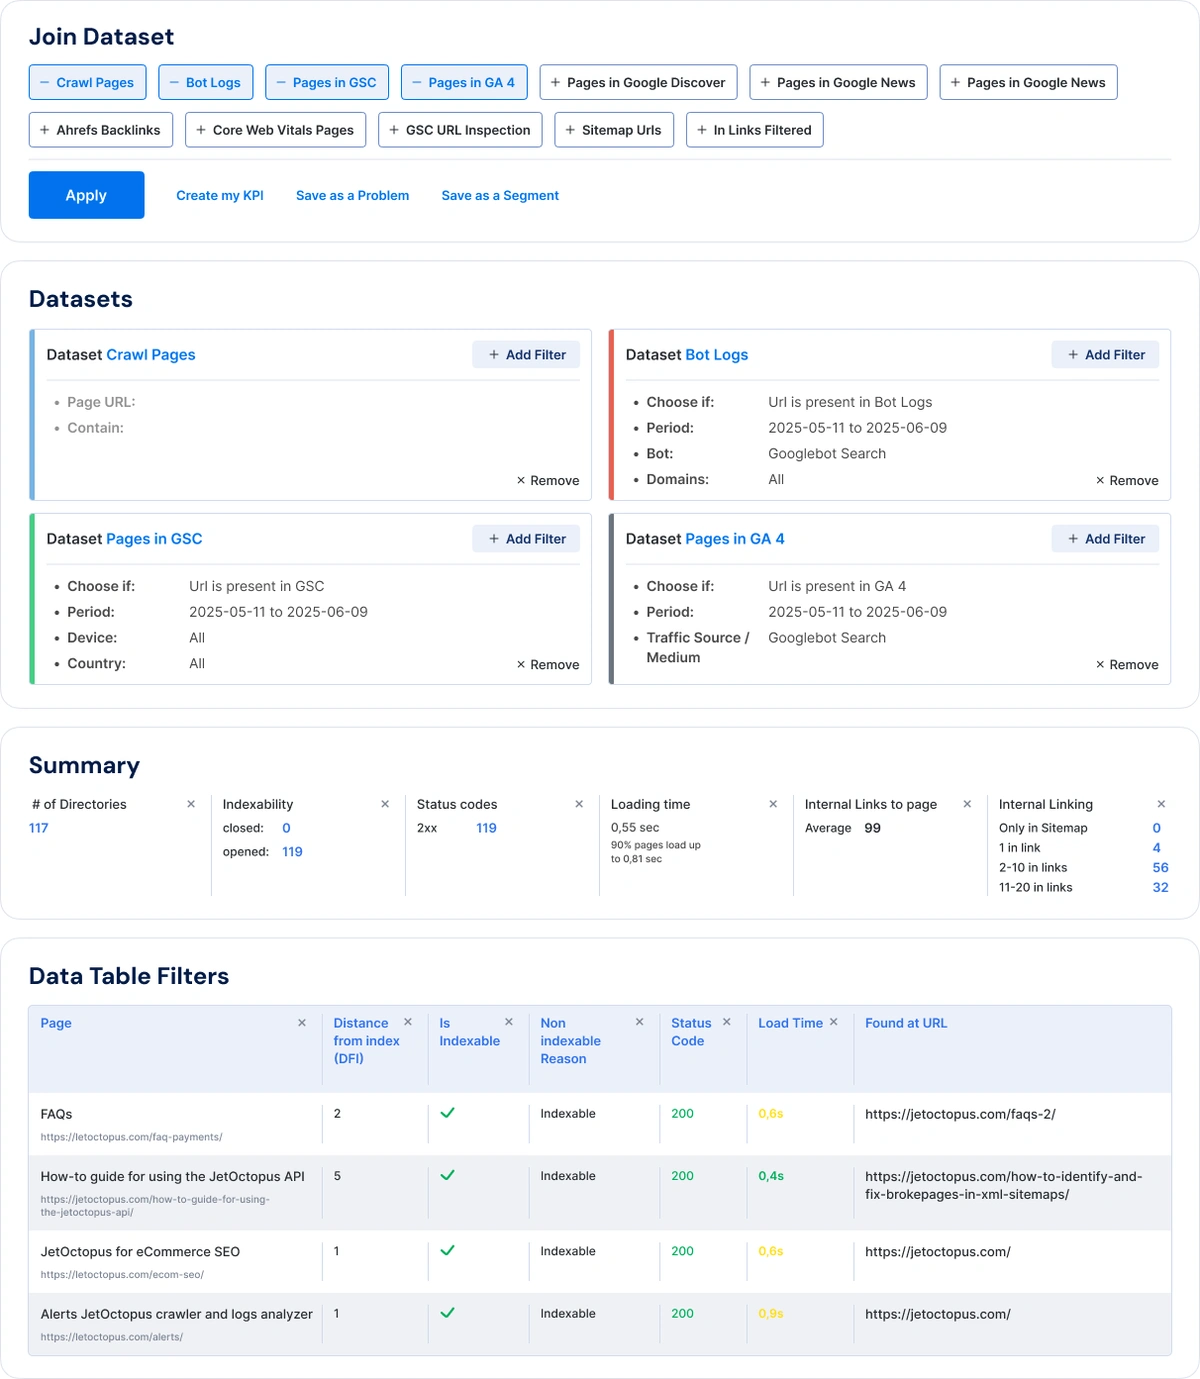
Task: Toggle Pages in GA 4 off using its minus
Action: click(x=418, y=82)
